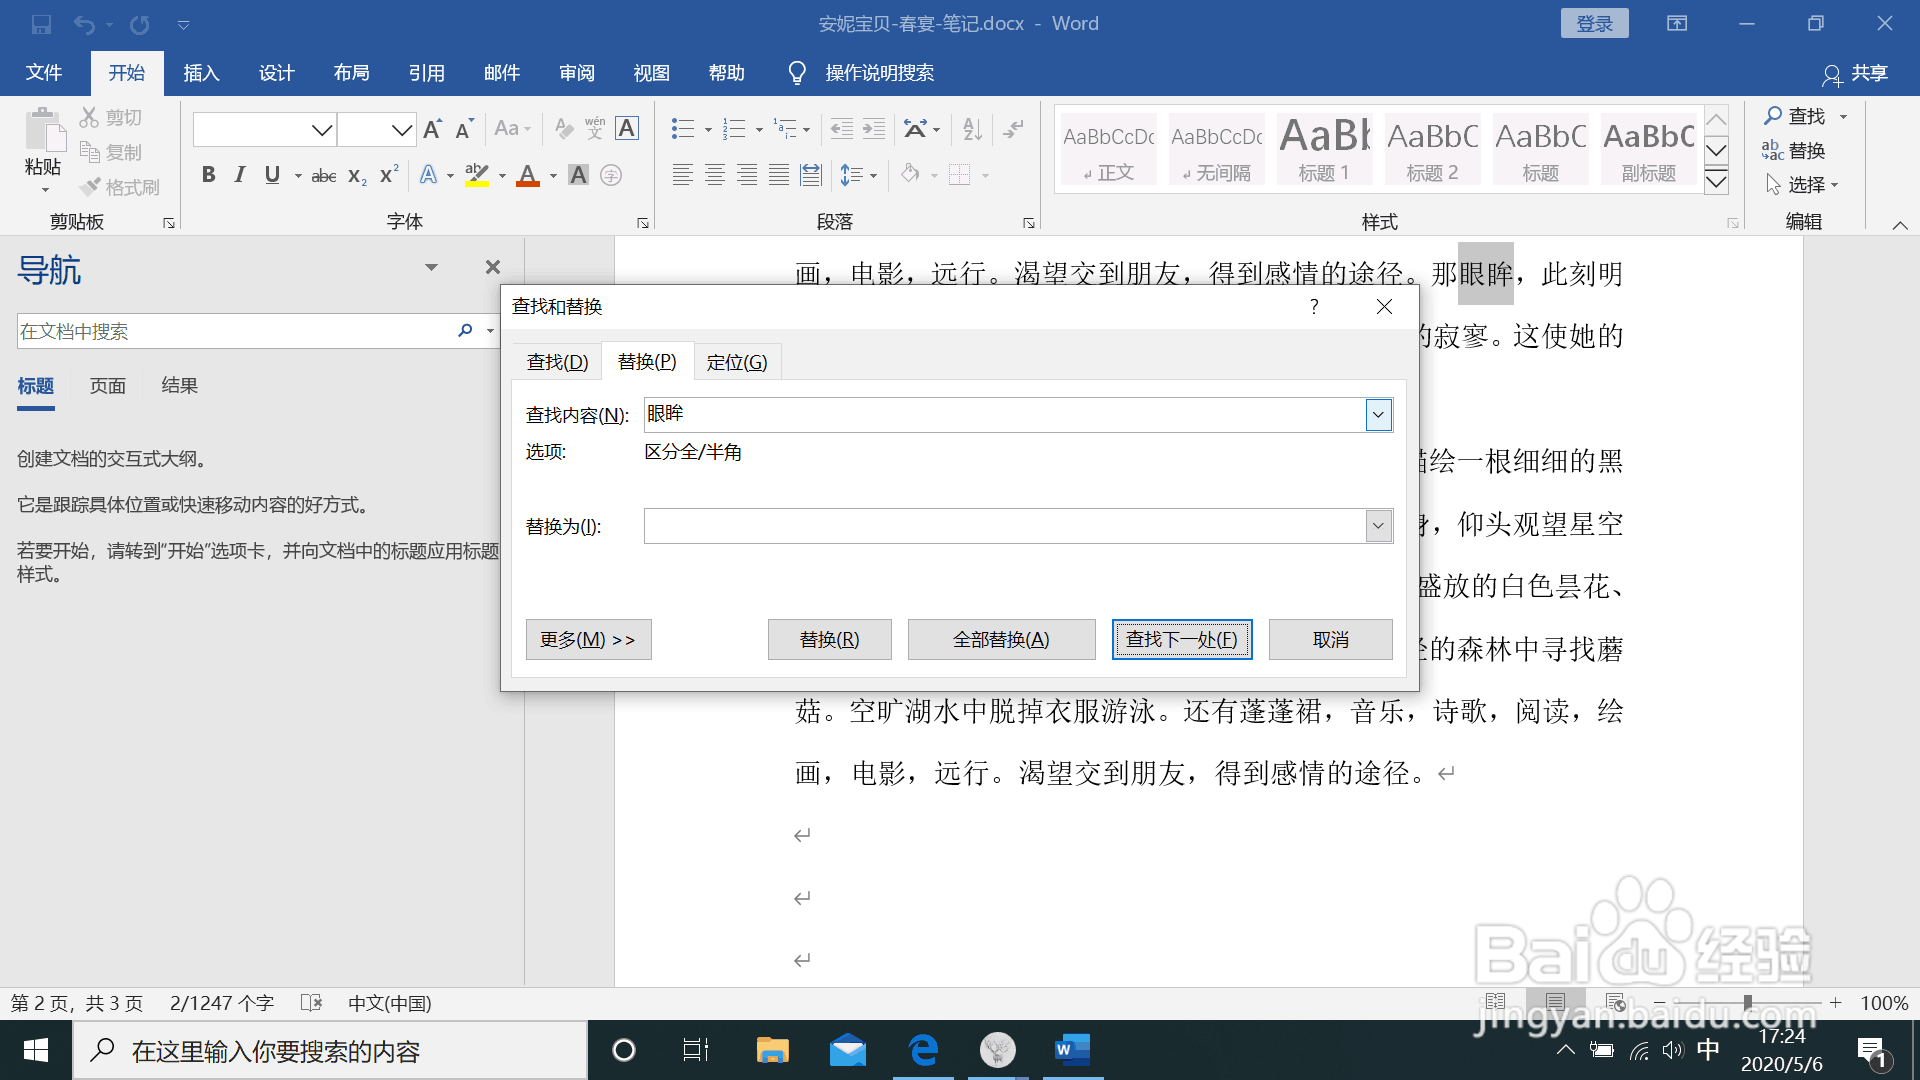Select the Format Painter tool

pos(119,187)
